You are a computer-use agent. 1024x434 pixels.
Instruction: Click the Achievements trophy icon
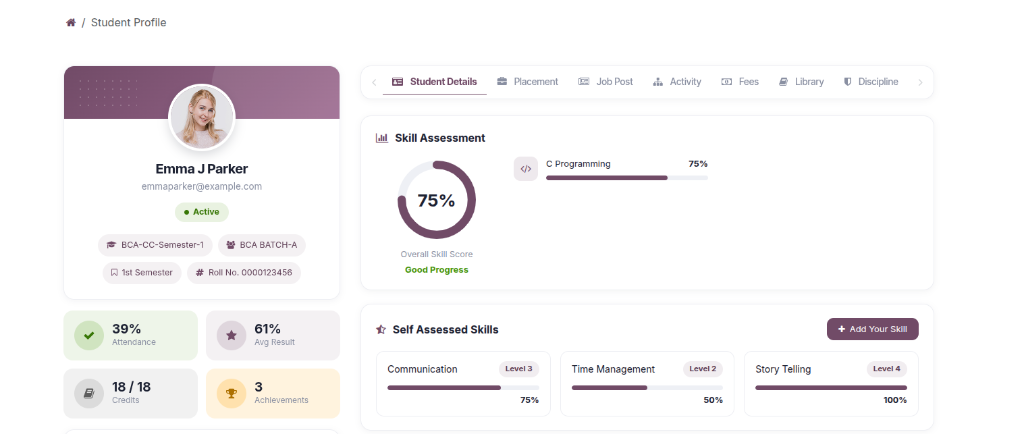click(x=231, y=394)
